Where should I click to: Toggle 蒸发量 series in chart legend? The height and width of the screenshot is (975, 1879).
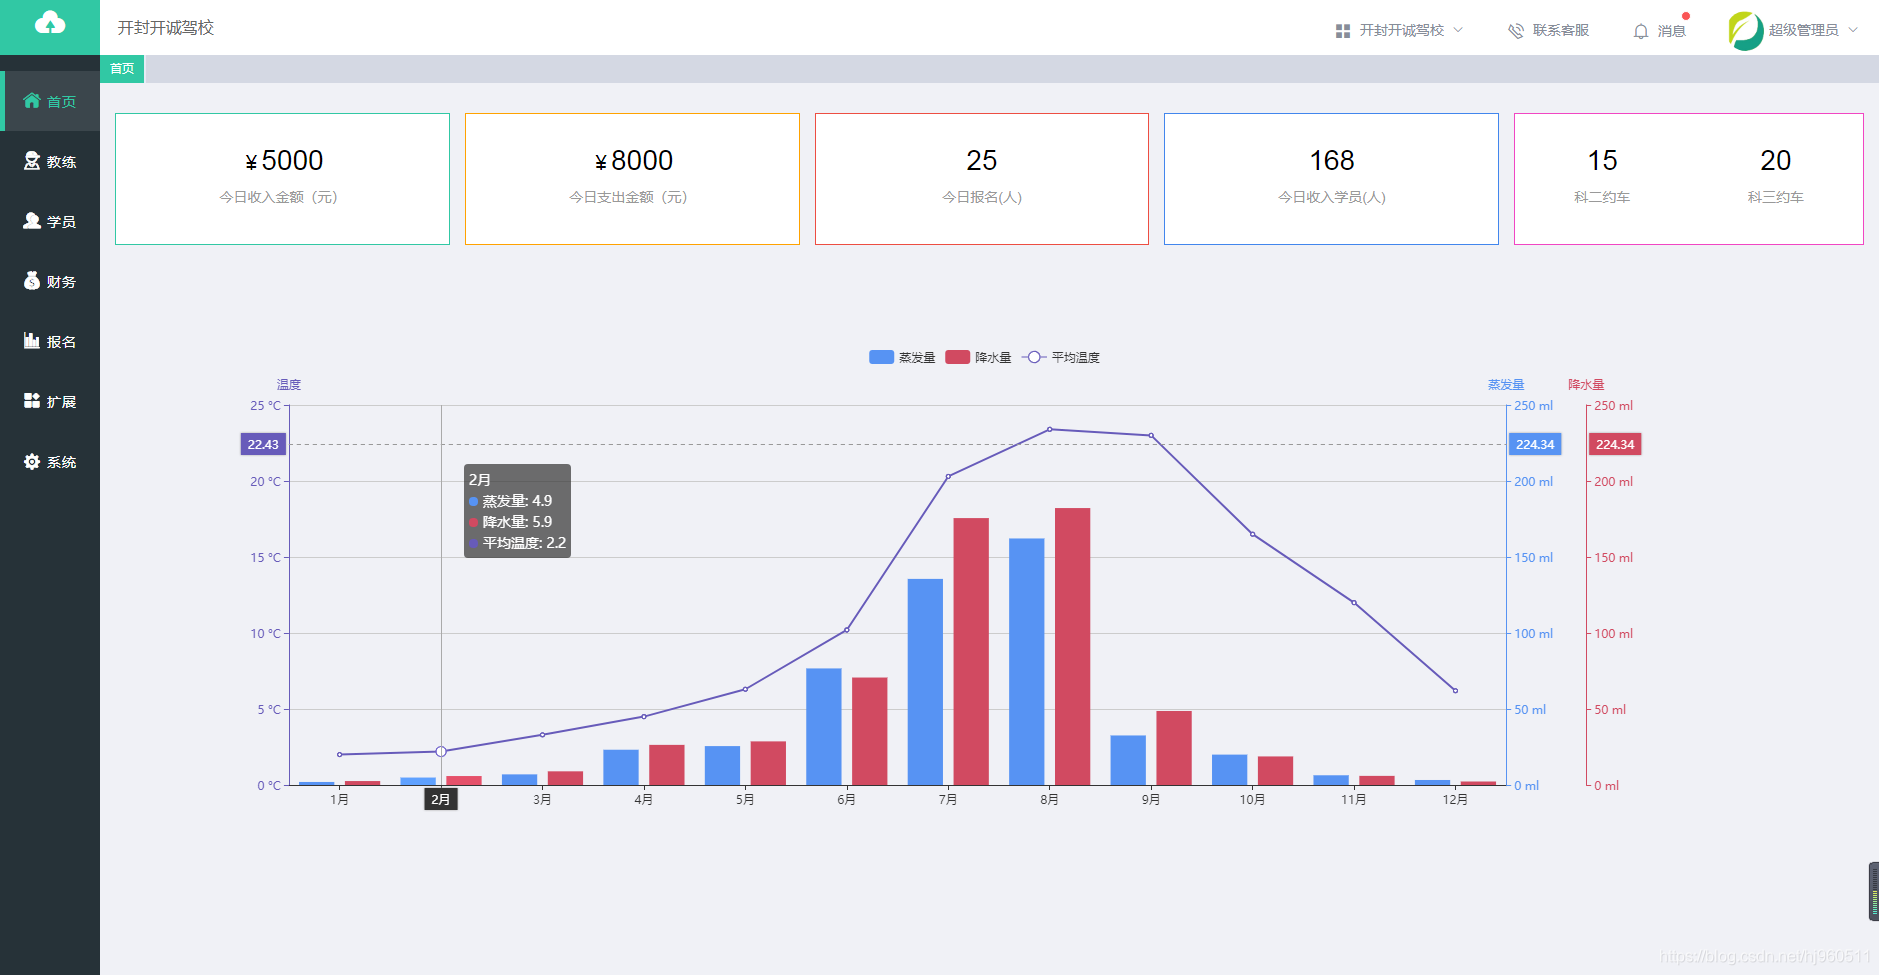click(x=902, y=357)
